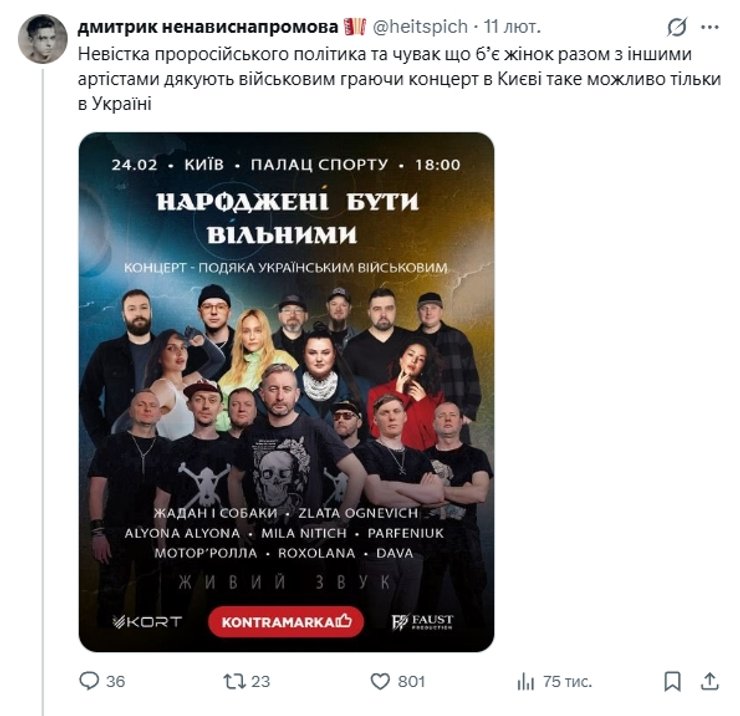Open дмитрик ненависнапромова display name

208,27
